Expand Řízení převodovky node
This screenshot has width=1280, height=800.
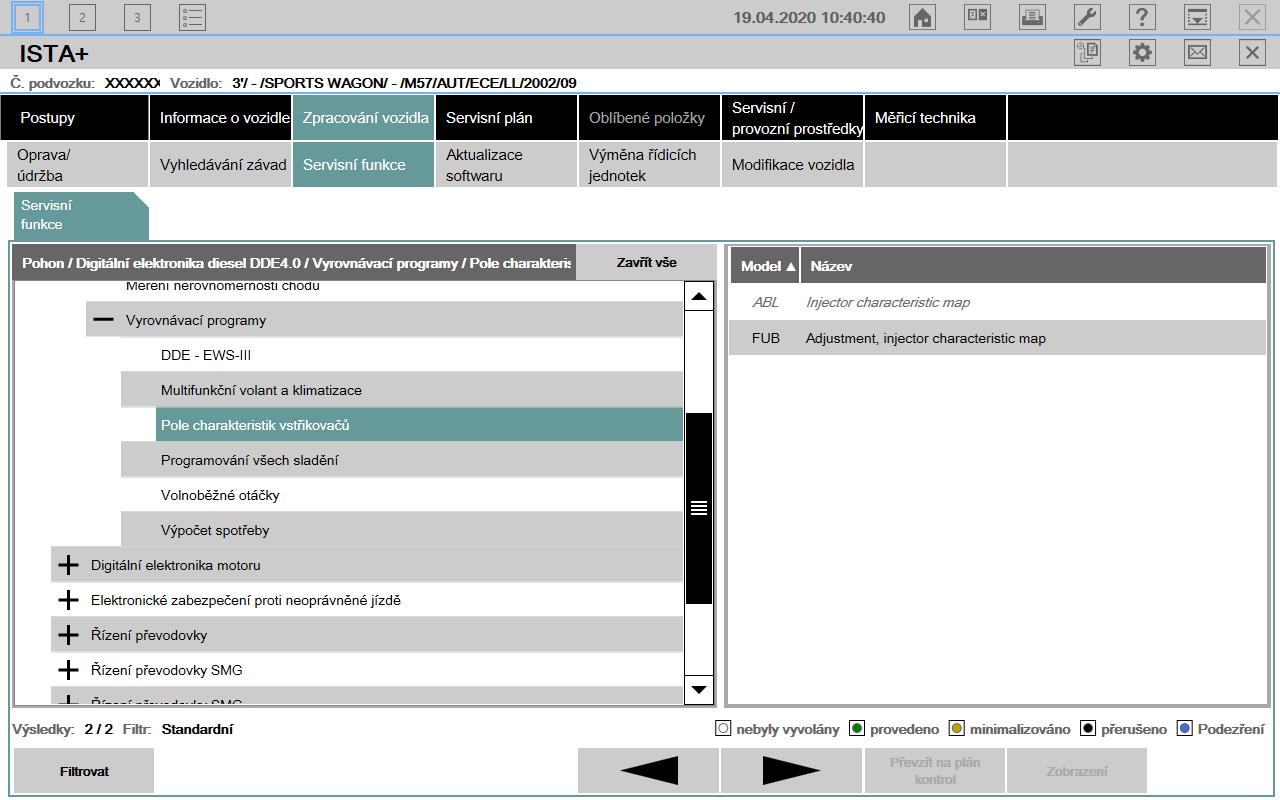pyautogui.click(x=68, y=635)
